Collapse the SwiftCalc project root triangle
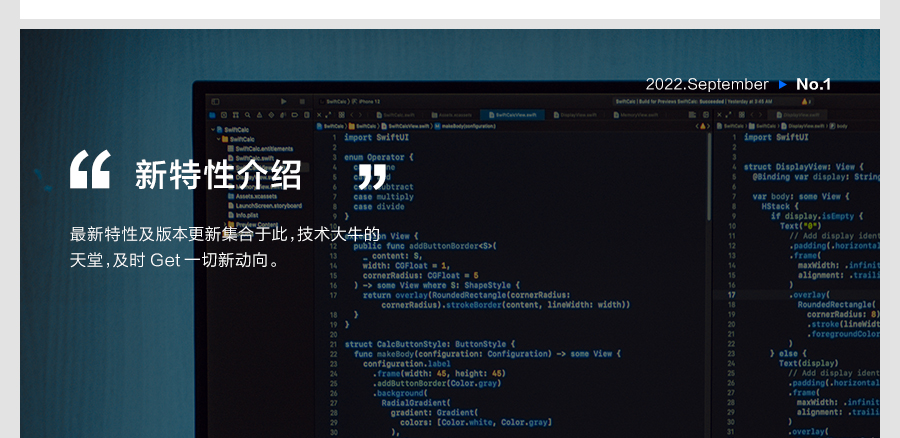The height and width of the screenshot is (438, 900). pyautogui.click(x=213, y=130)
